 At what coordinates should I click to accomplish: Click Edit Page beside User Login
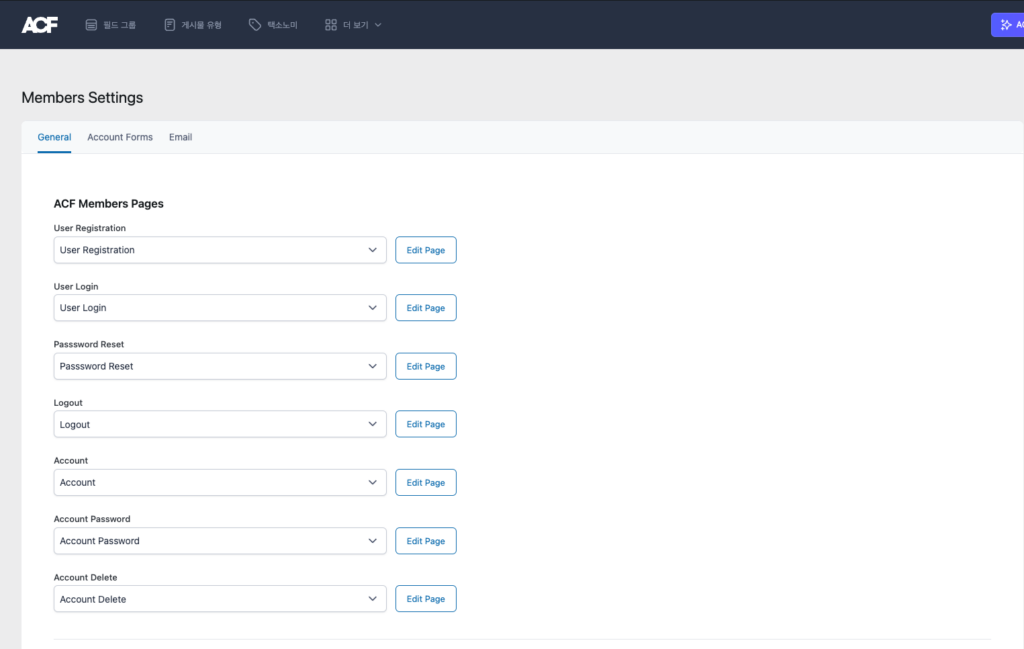click(426, 308)
